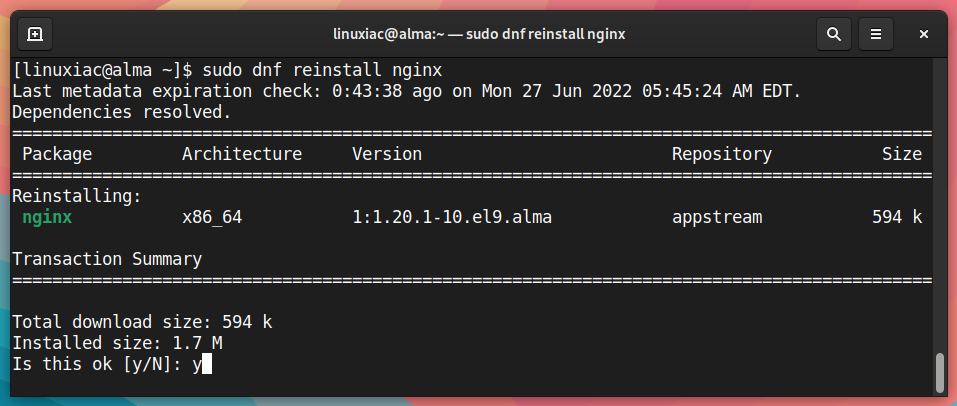This screenshot has height=406, width=957.
Task: Click the vertical scrollbar handle
Action: (940, 372)
